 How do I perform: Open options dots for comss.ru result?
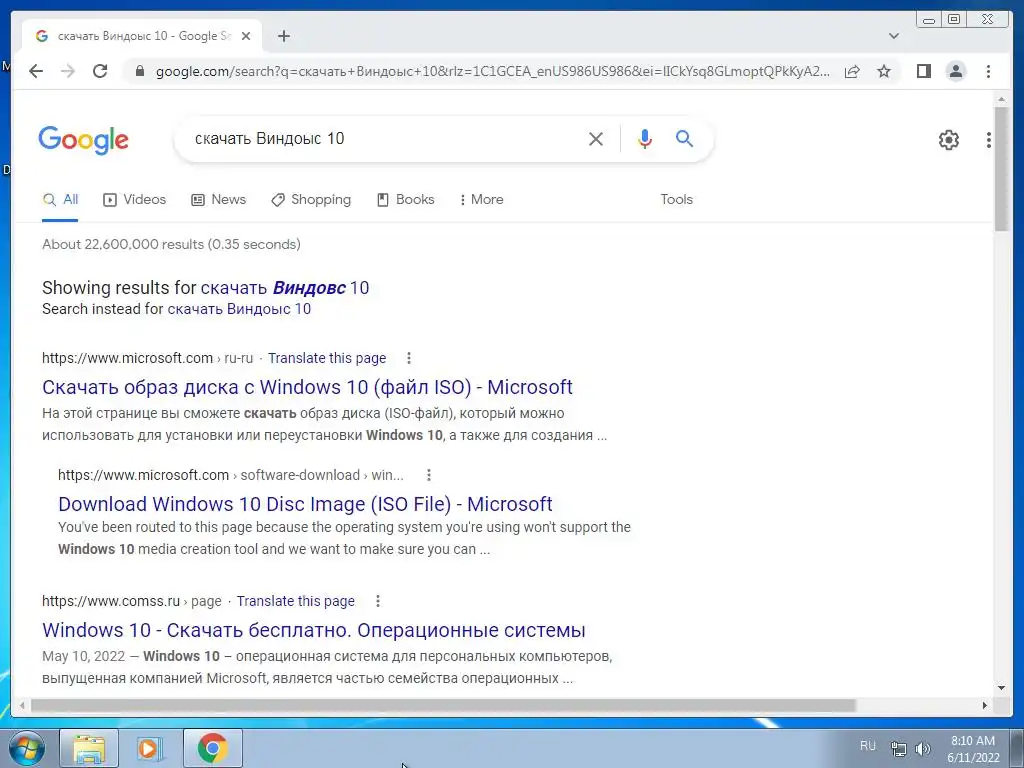[x=377, y=601]
